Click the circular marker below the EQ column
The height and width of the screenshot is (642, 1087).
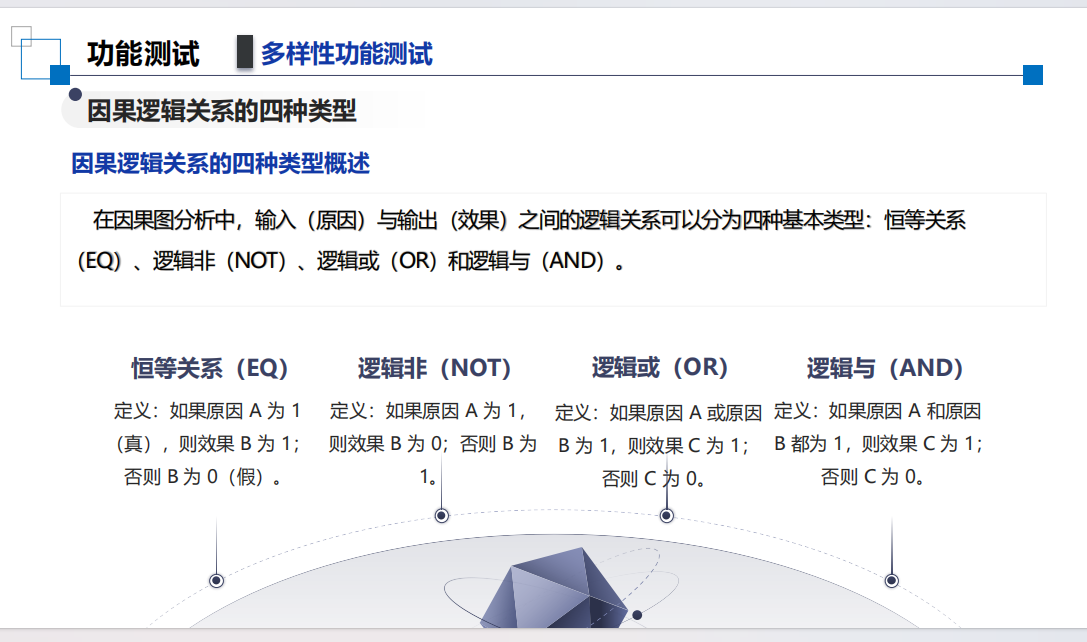[216, 580]
